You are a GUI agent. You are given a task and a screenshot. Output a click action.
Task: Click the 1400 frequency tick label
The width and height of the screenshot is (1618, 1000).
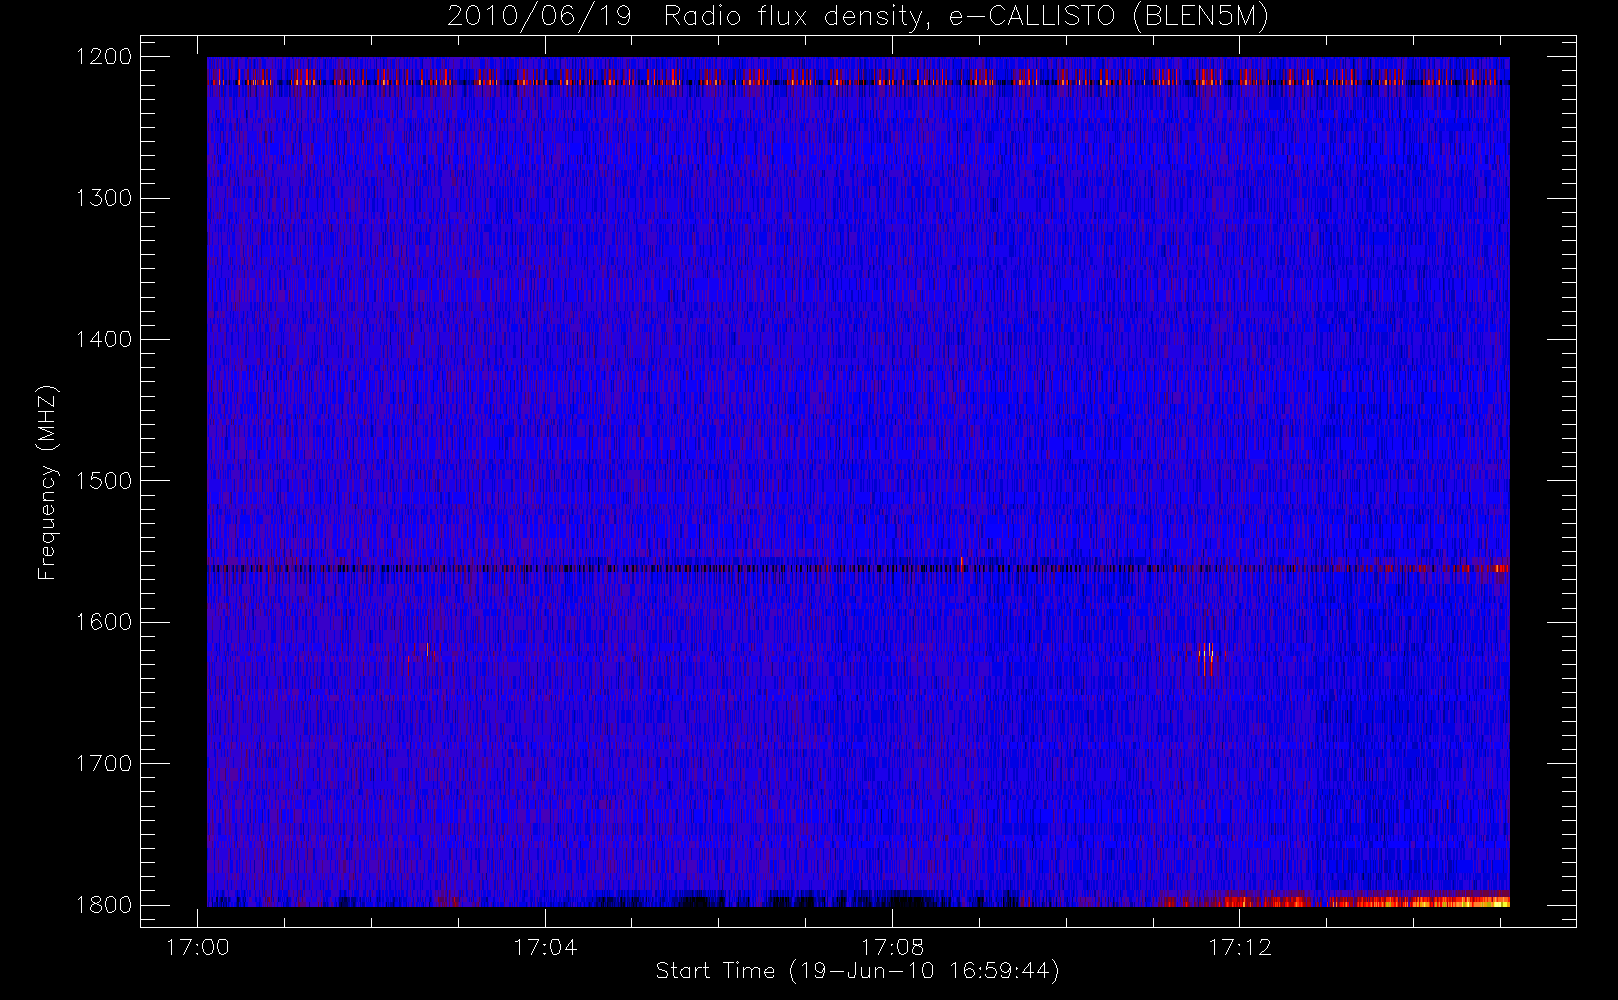[104, 339]
